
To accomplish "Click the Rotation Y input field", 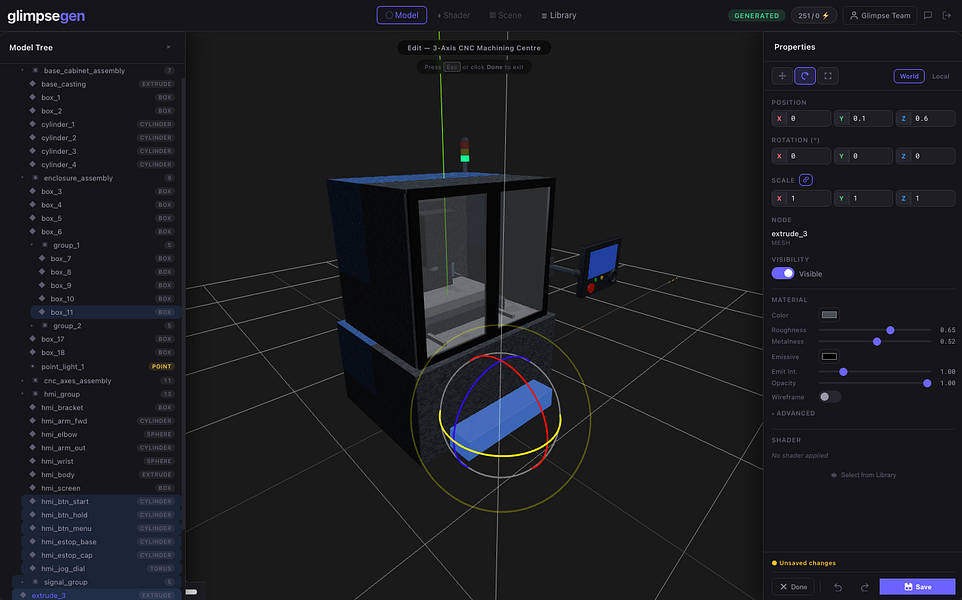I will tap(863, 156).
